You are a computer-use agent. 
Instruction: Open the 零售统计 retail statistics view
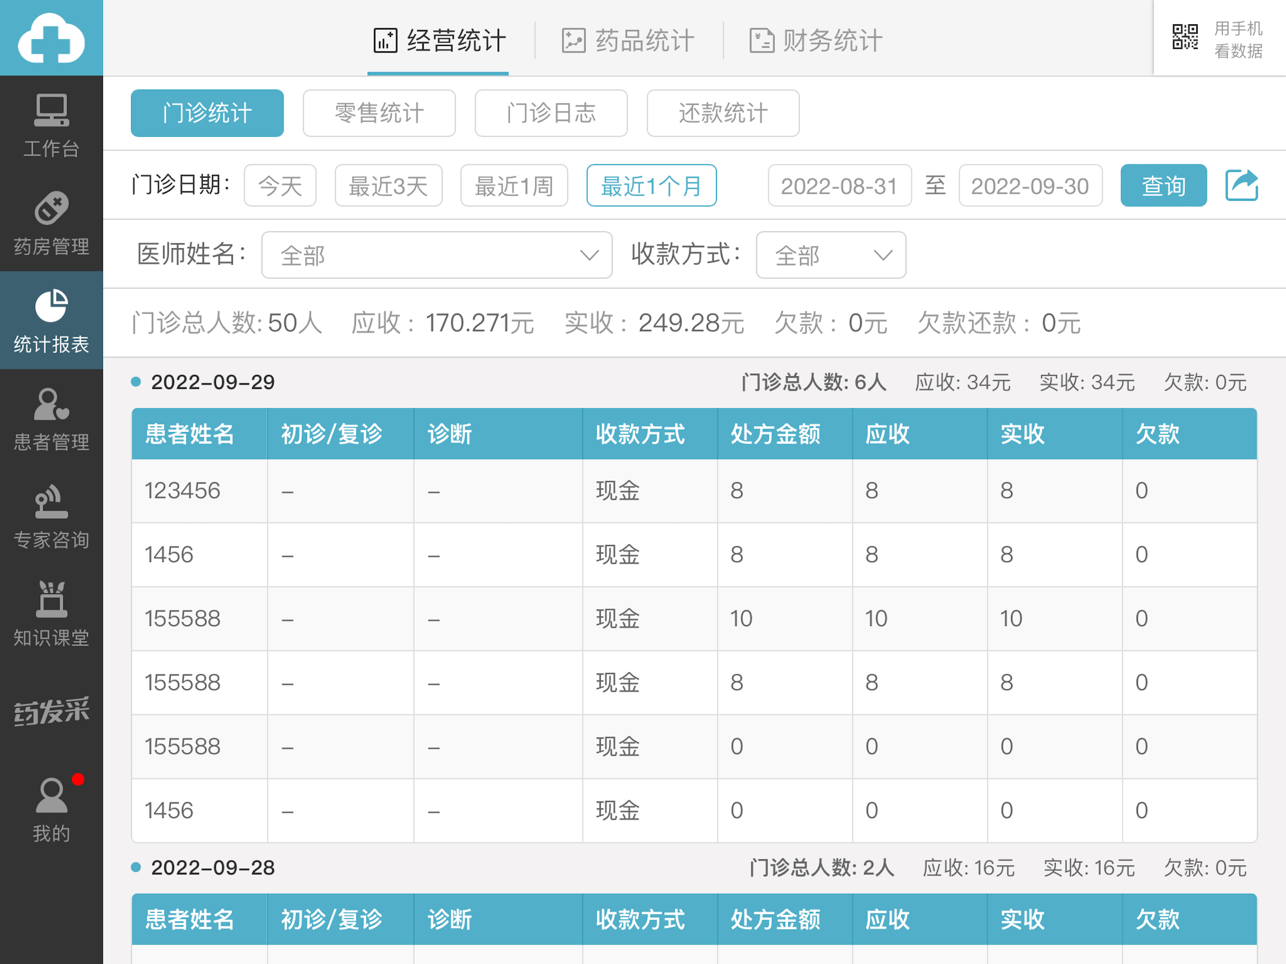point(379,113)
